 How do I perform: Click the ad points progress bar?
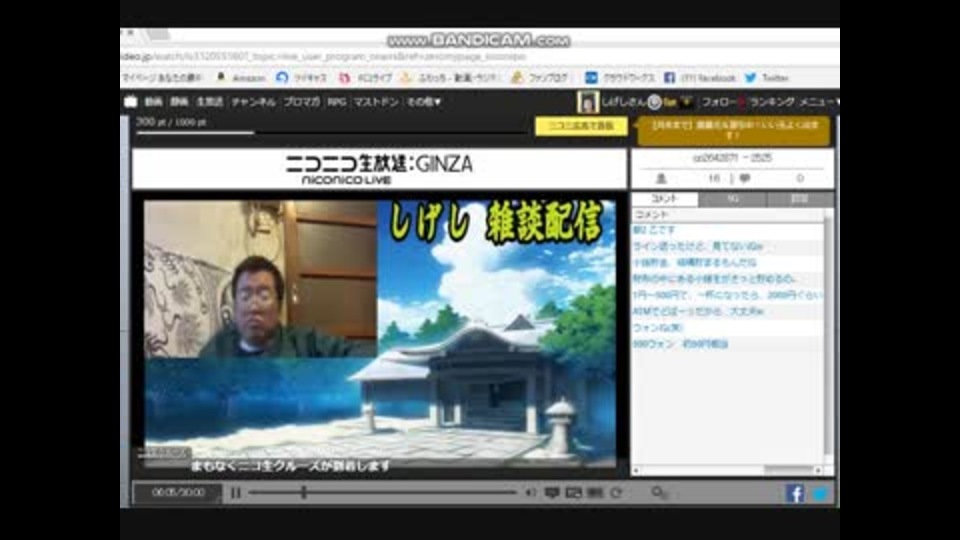pos(331,132)
